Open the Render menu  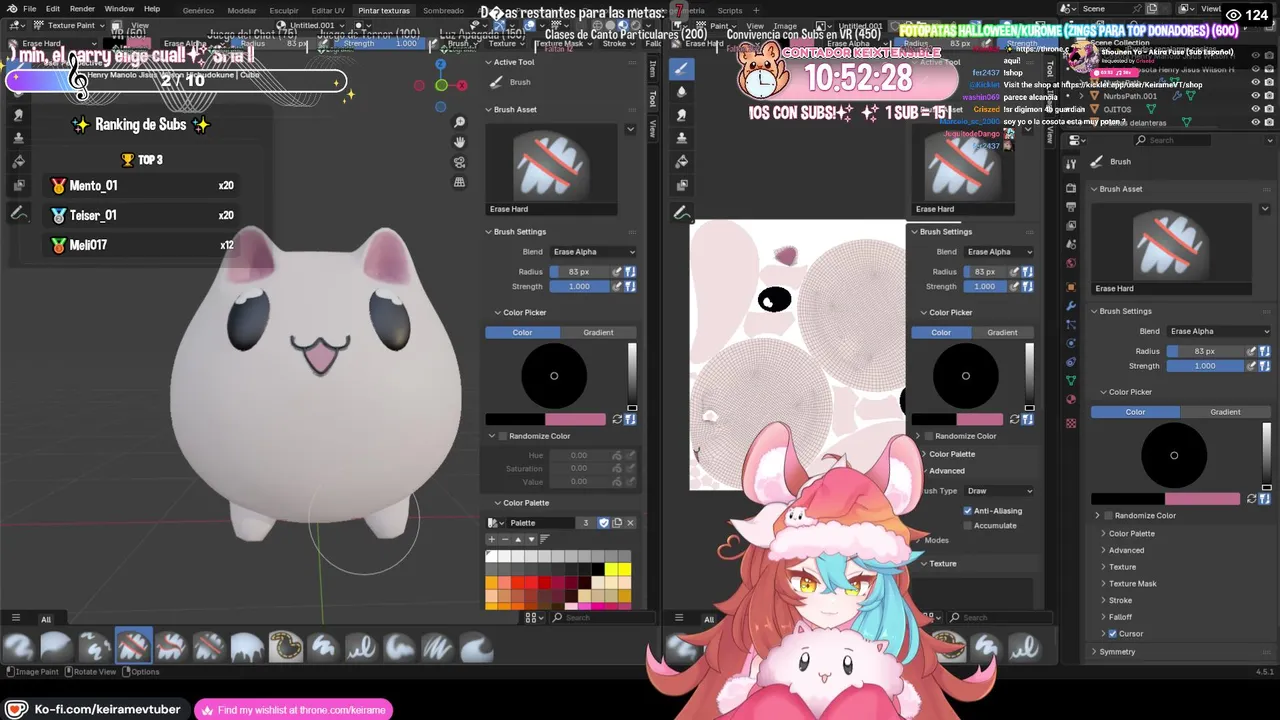point(82,9)
